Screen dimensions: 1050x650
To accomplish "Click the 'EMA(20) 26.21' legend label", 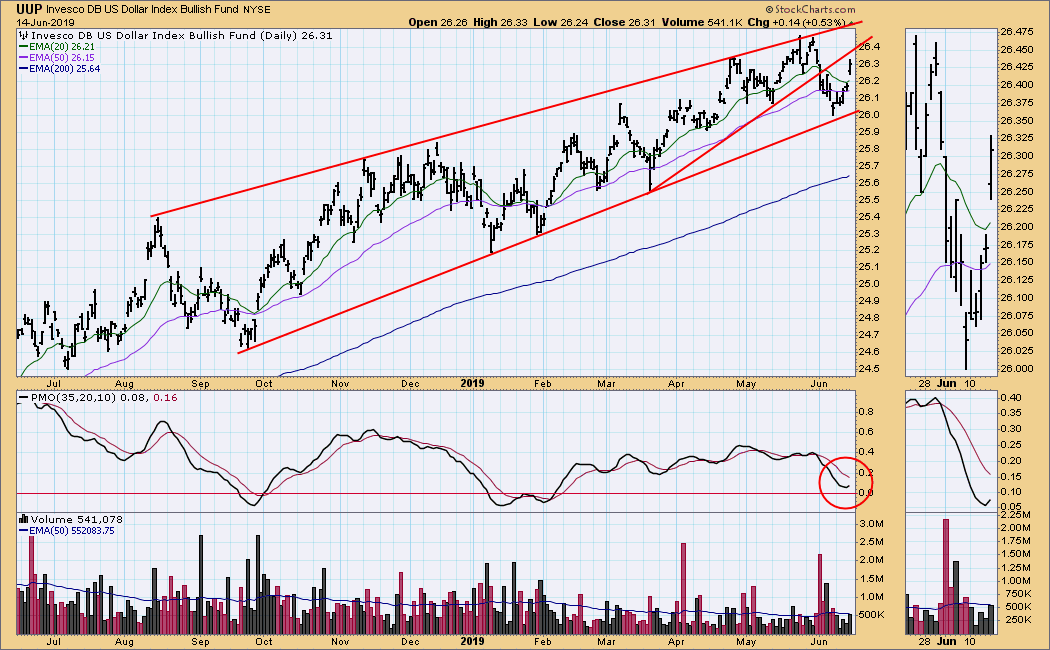I will pos(62,48).
